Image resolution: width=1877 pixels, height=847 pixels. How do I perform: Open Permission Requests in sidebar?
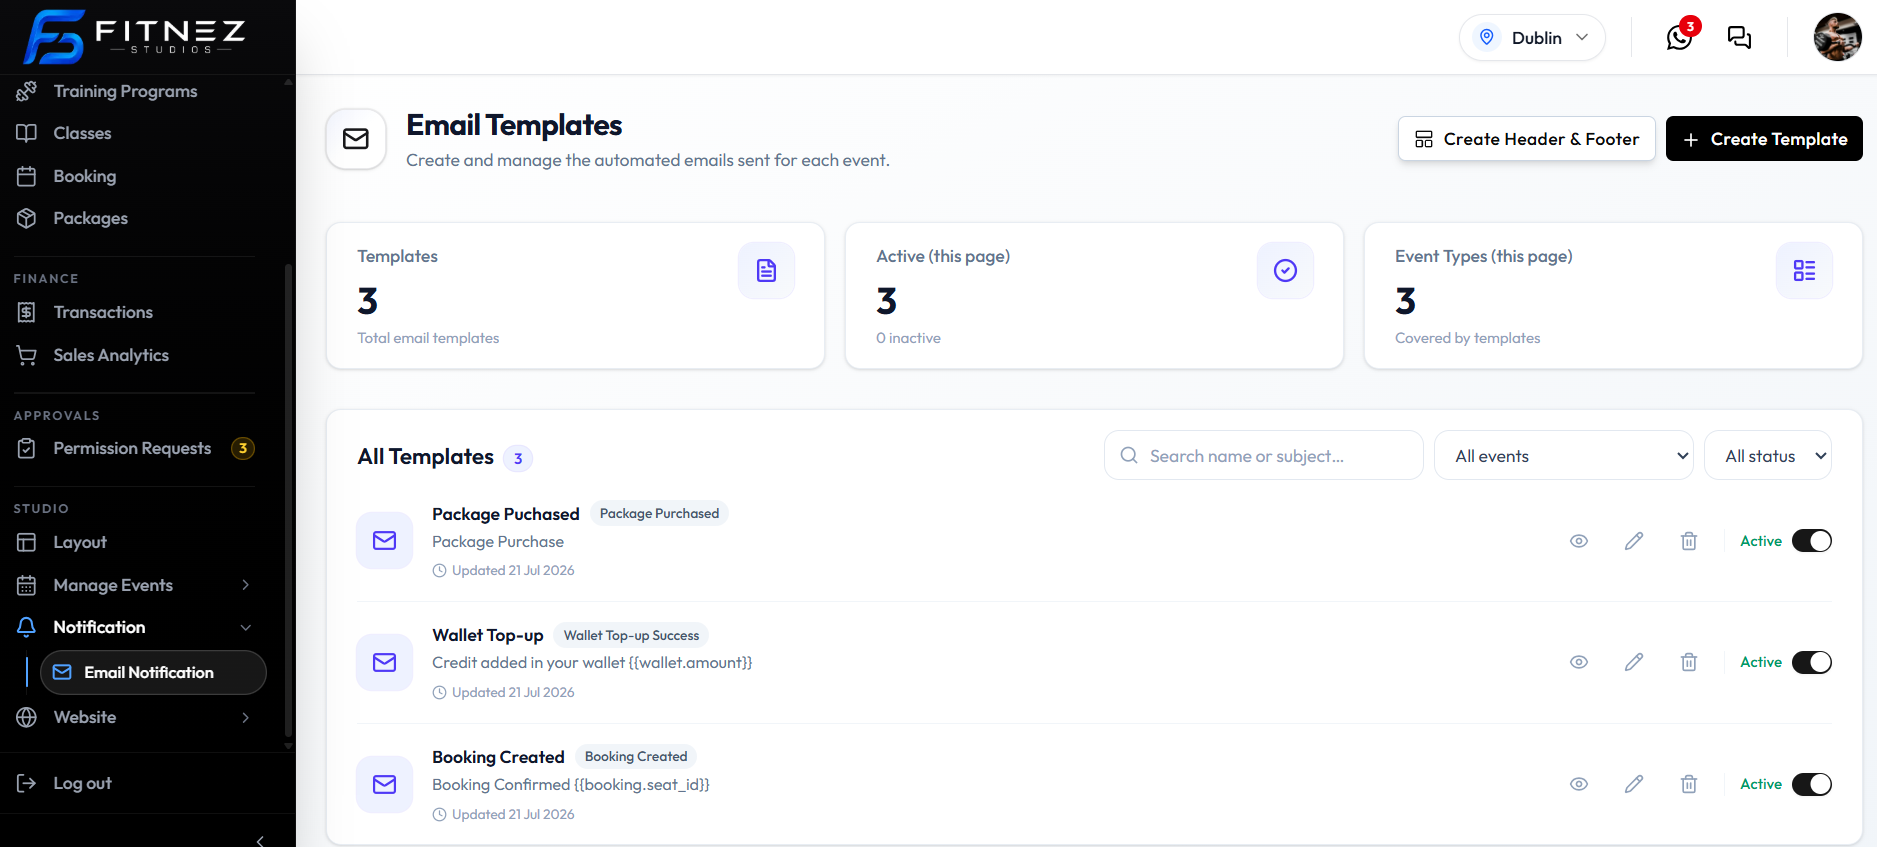point(133,448)
